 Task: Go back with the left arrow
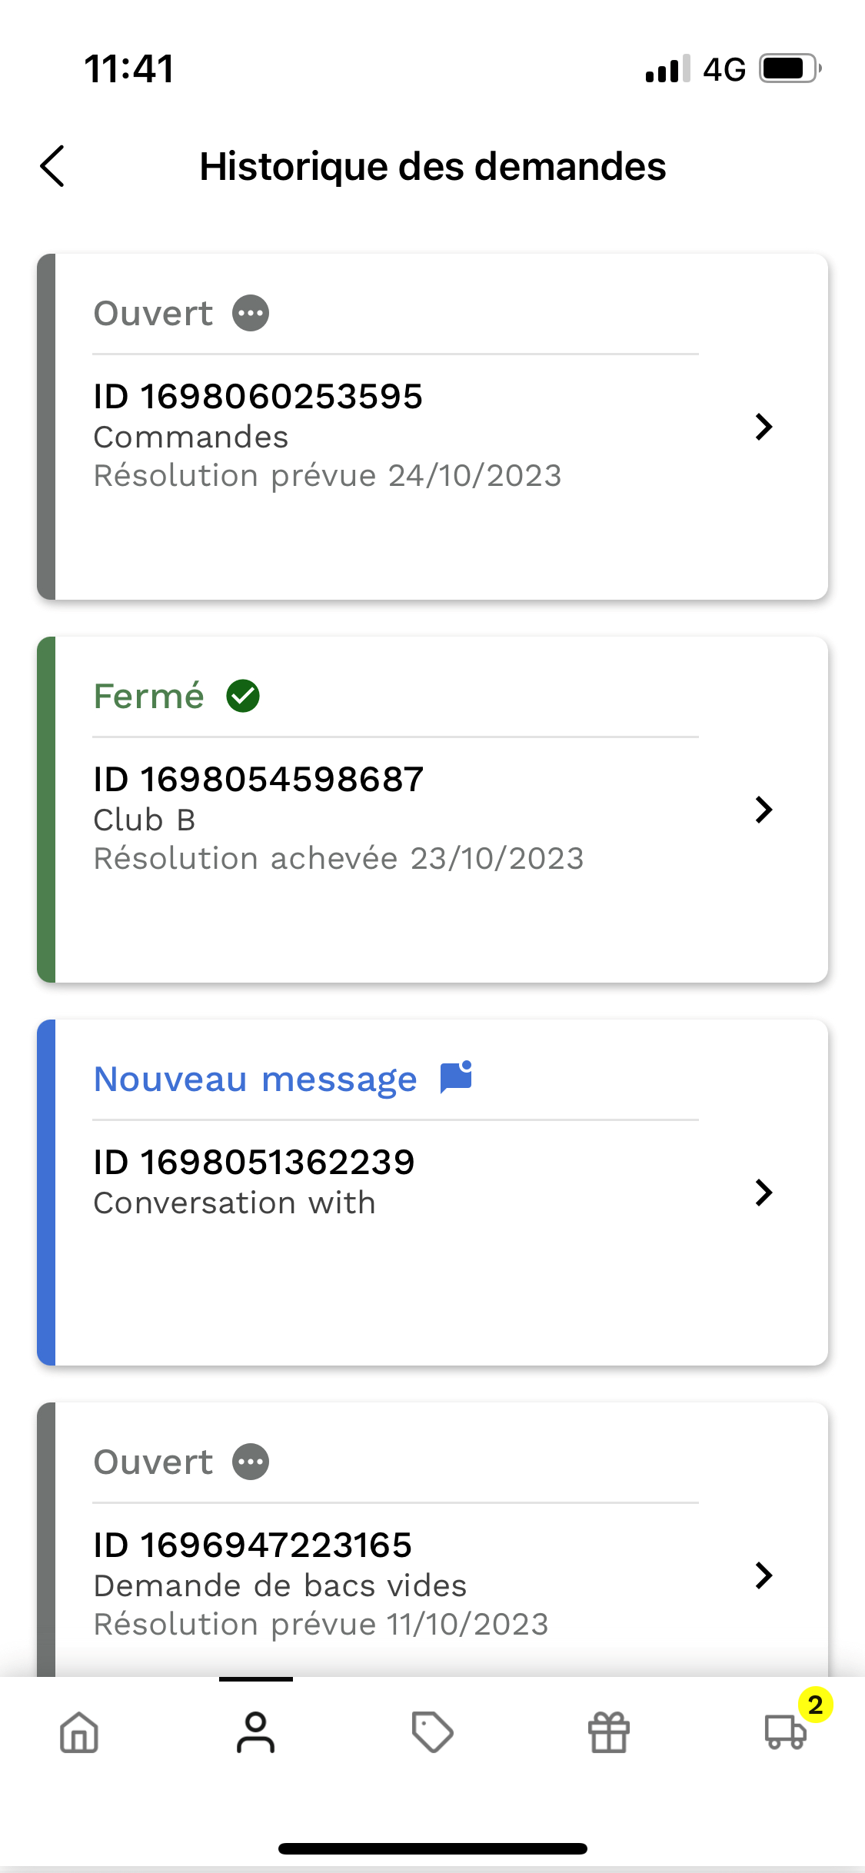coord(53,166)
